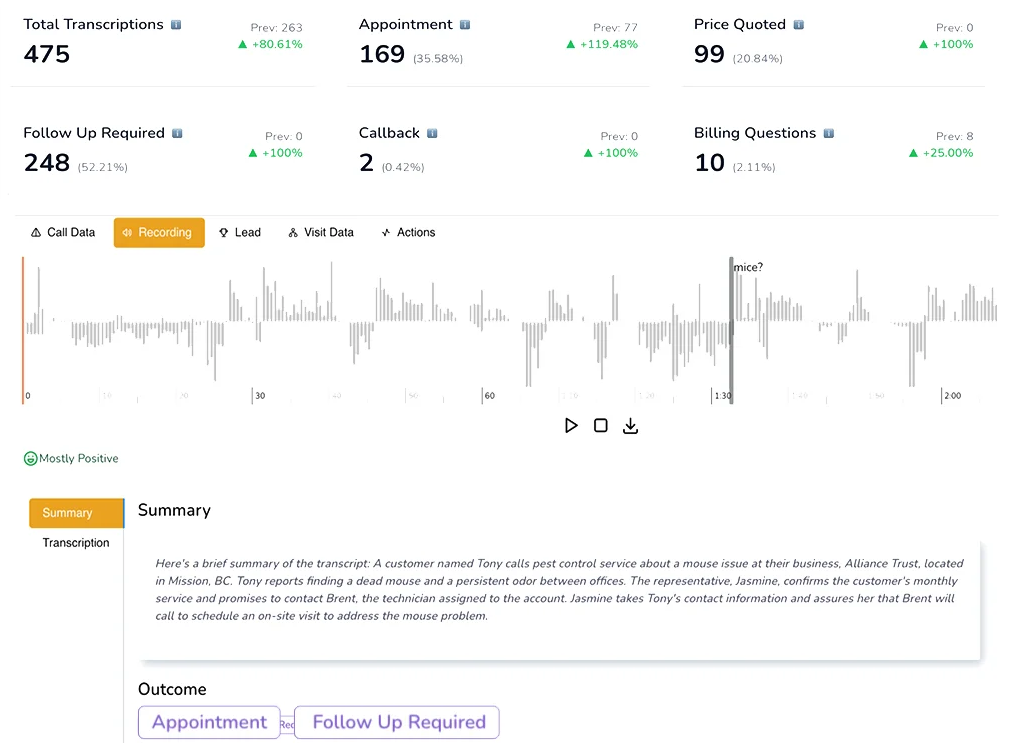Click the Mostly Positive sentiment indicator
The width and height of the screenshot is (1011, 743).
[72, 458]
